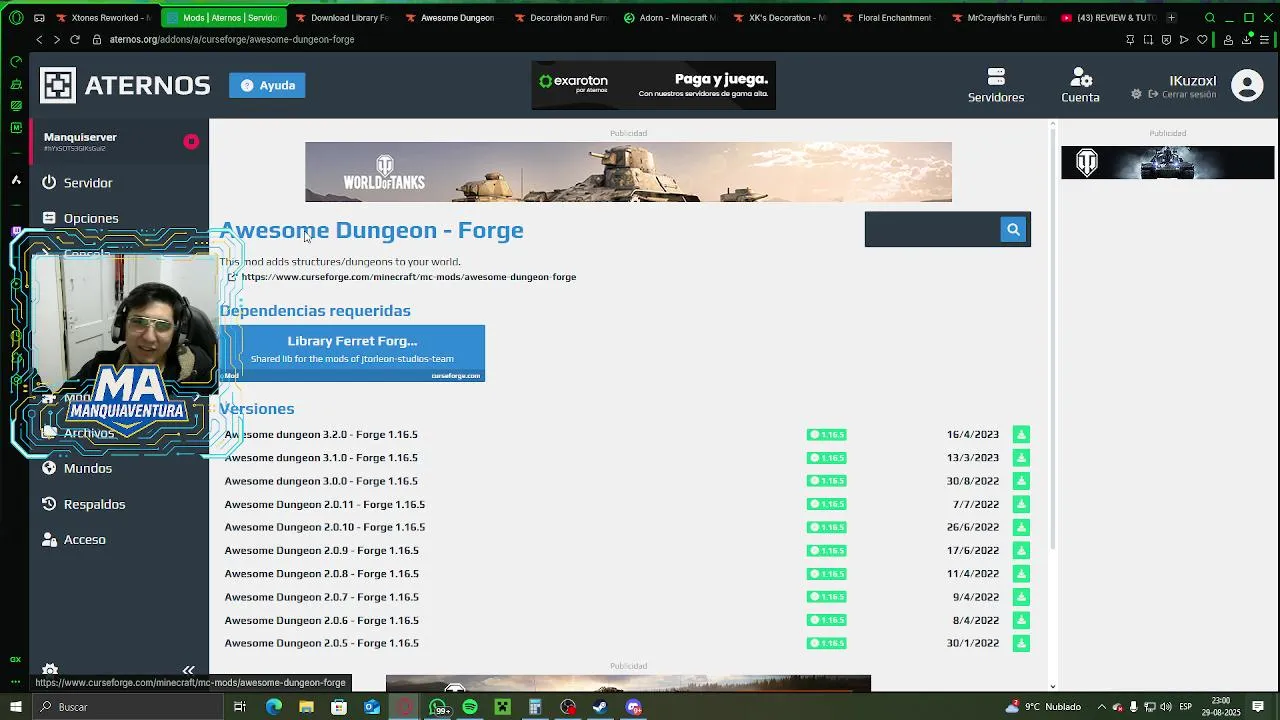This screenshot has width=1280, height=720.
Task: Switch to MrCrayfish's Furniture tab
Action: tap(999, 18)
